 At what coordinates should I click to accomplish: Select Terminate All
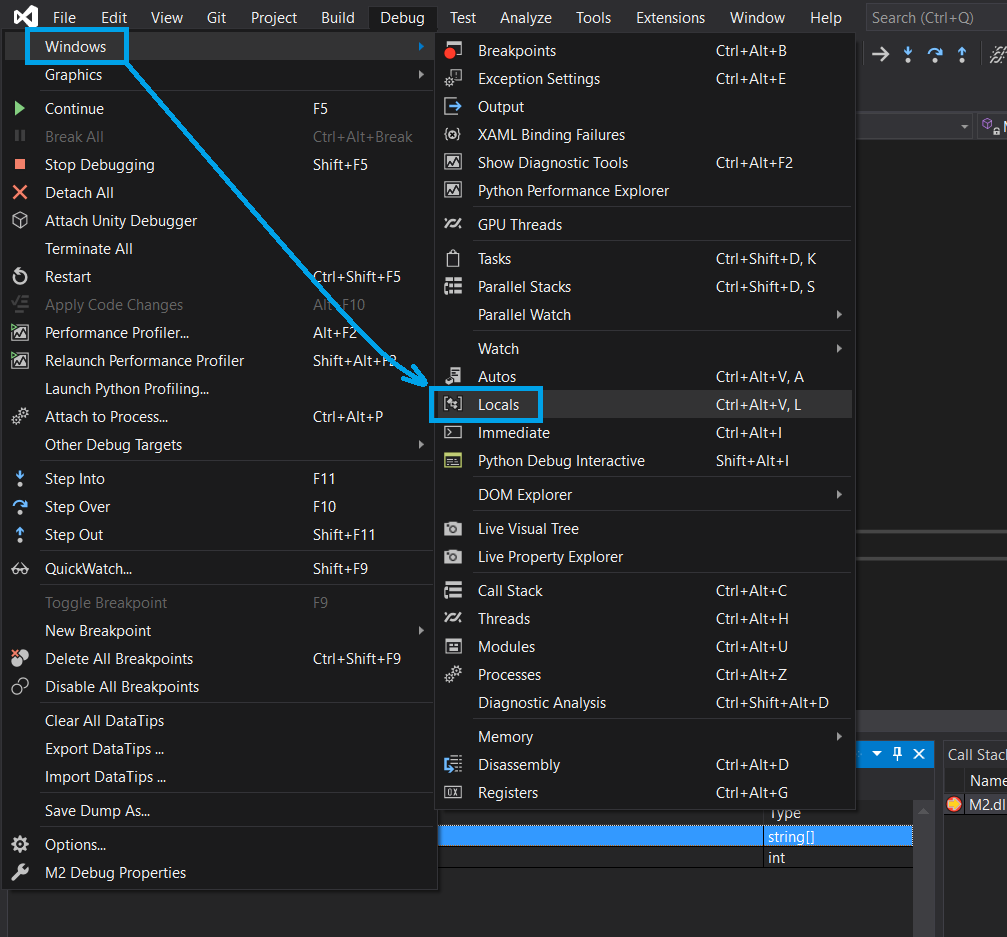(x=219, y=249)
